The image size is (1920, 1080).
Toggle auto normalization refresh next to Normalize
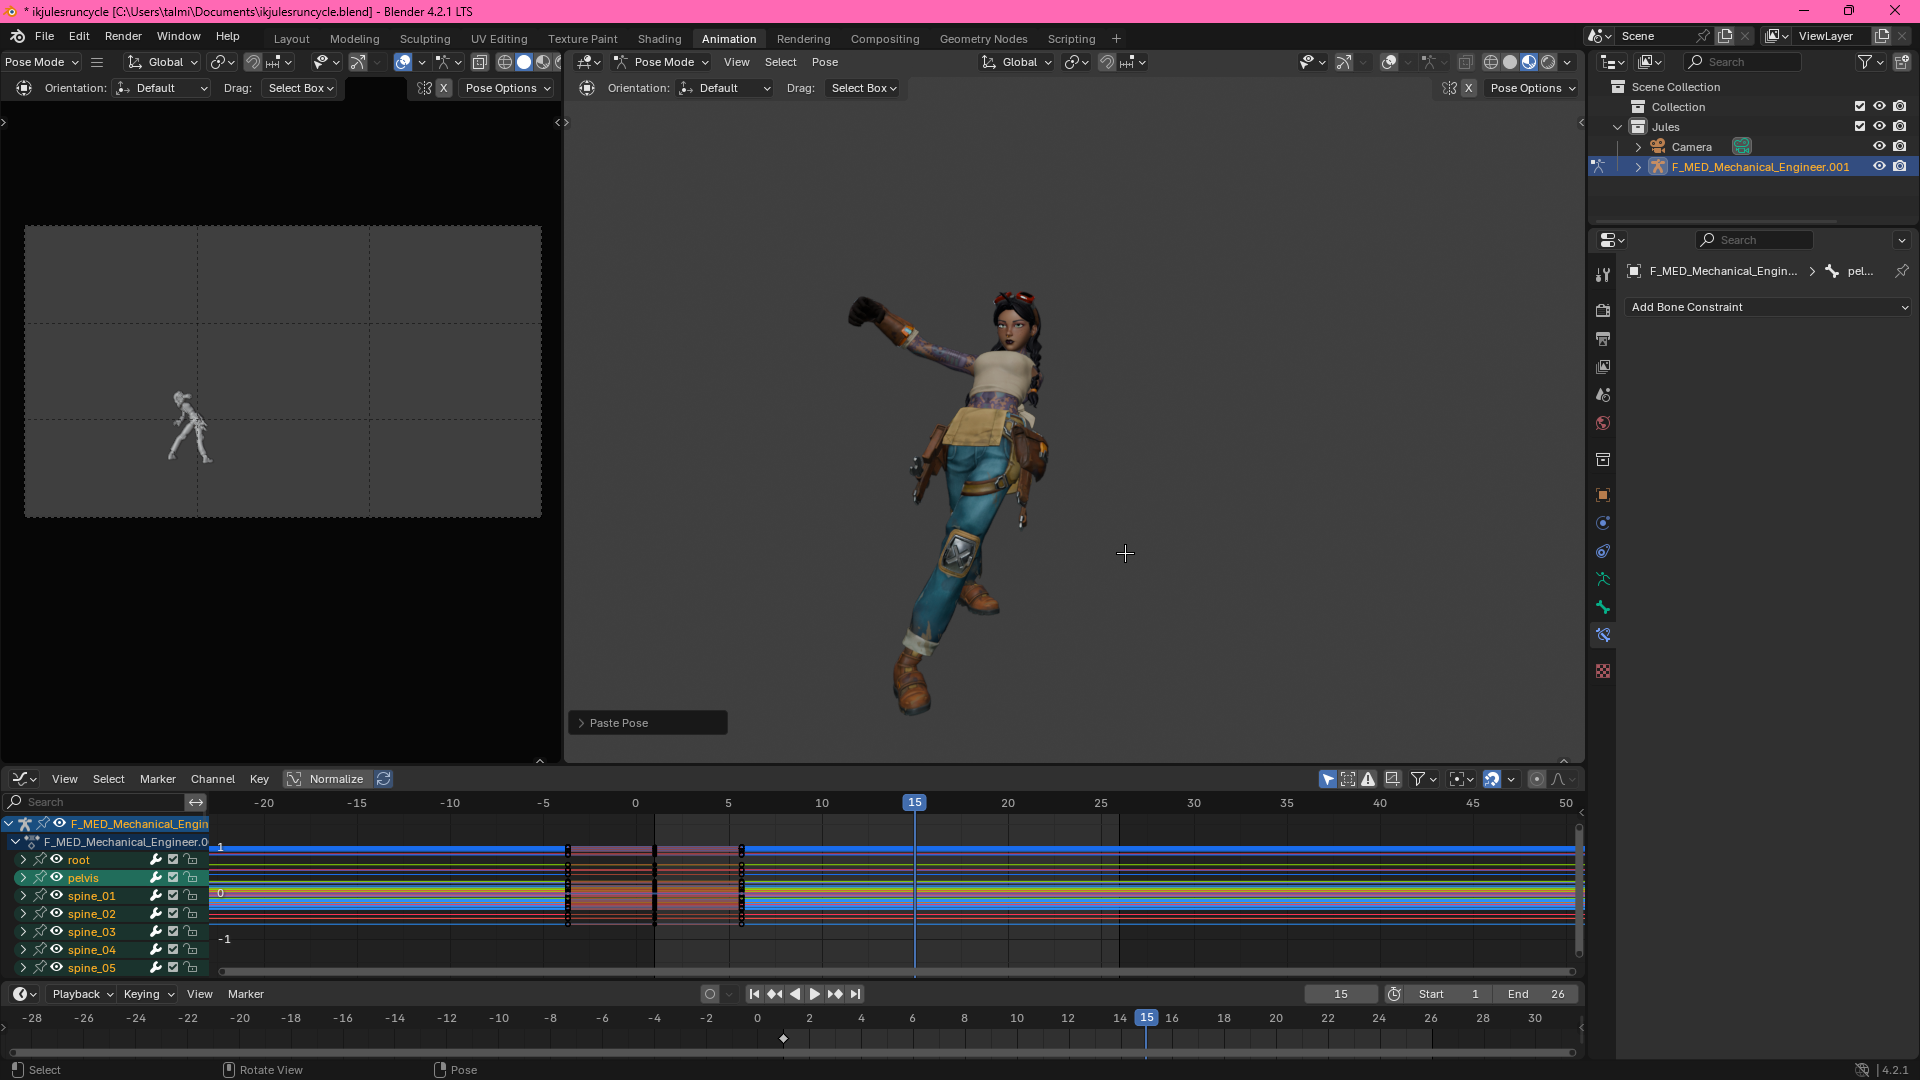pyautogui.click(x=383, y=779)
